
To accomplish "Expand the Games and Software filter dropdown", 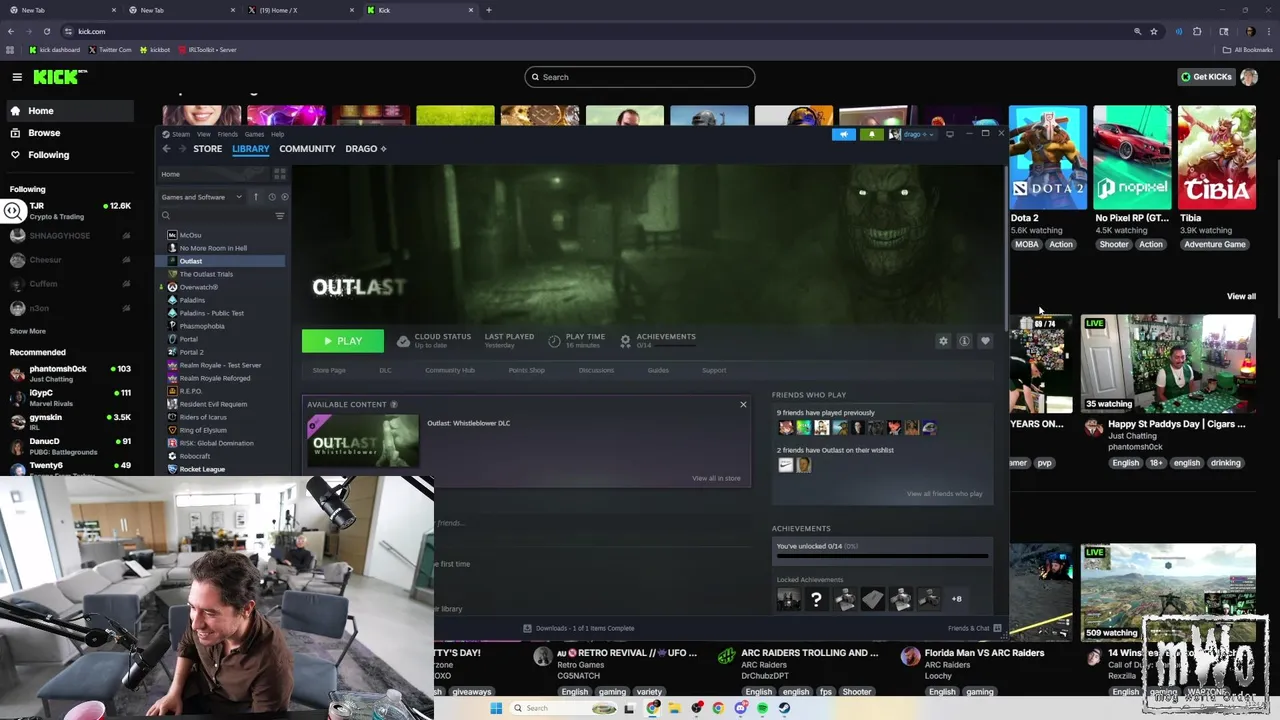I will [x=202, y=197].
